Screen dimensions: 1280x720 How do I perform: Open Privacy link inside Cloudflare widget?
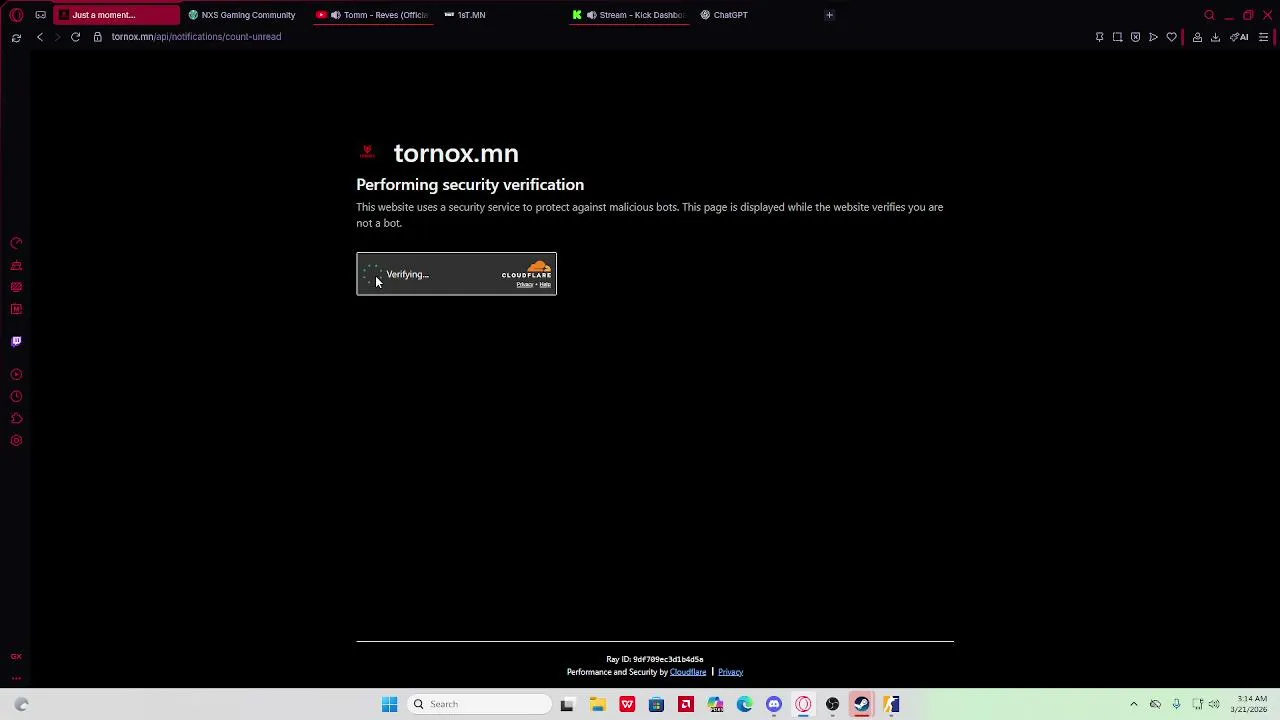click(x=524, y=285)
